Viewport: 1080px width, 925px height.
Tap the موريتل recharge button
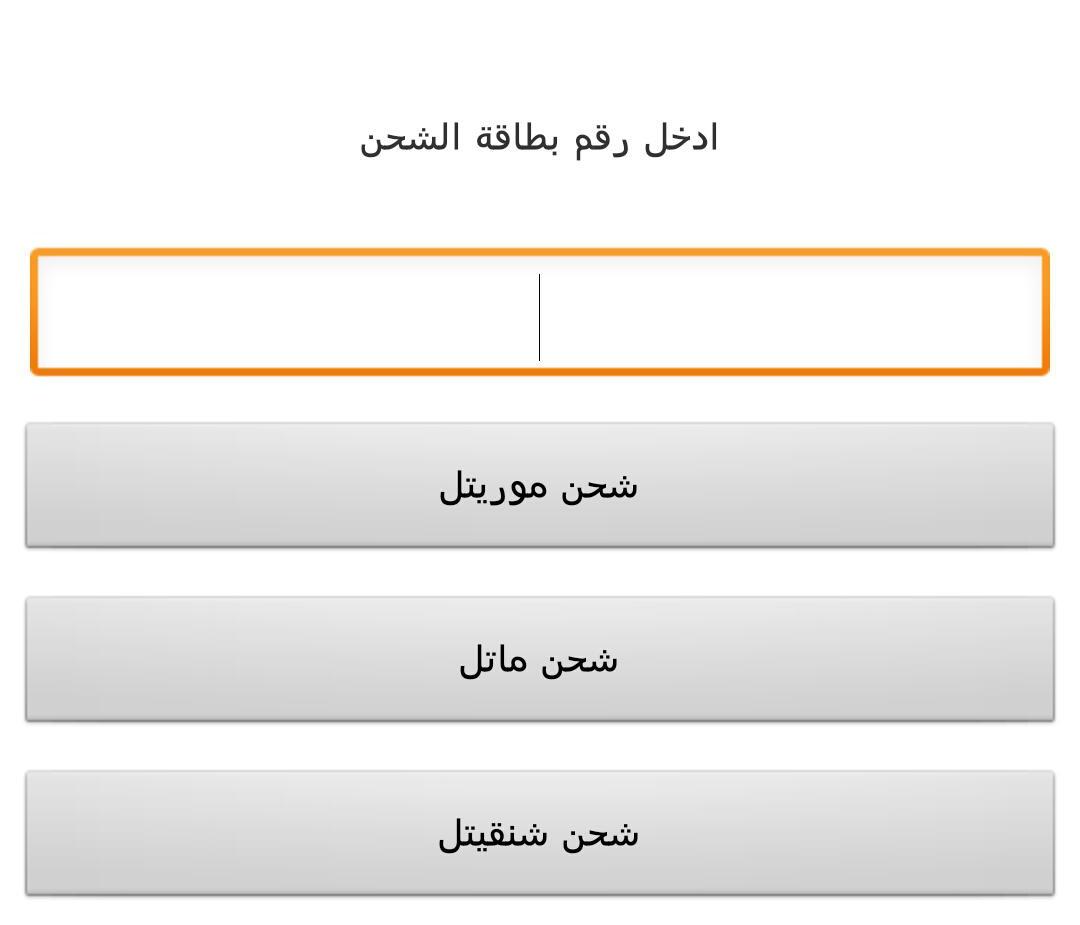pos(540,485)
